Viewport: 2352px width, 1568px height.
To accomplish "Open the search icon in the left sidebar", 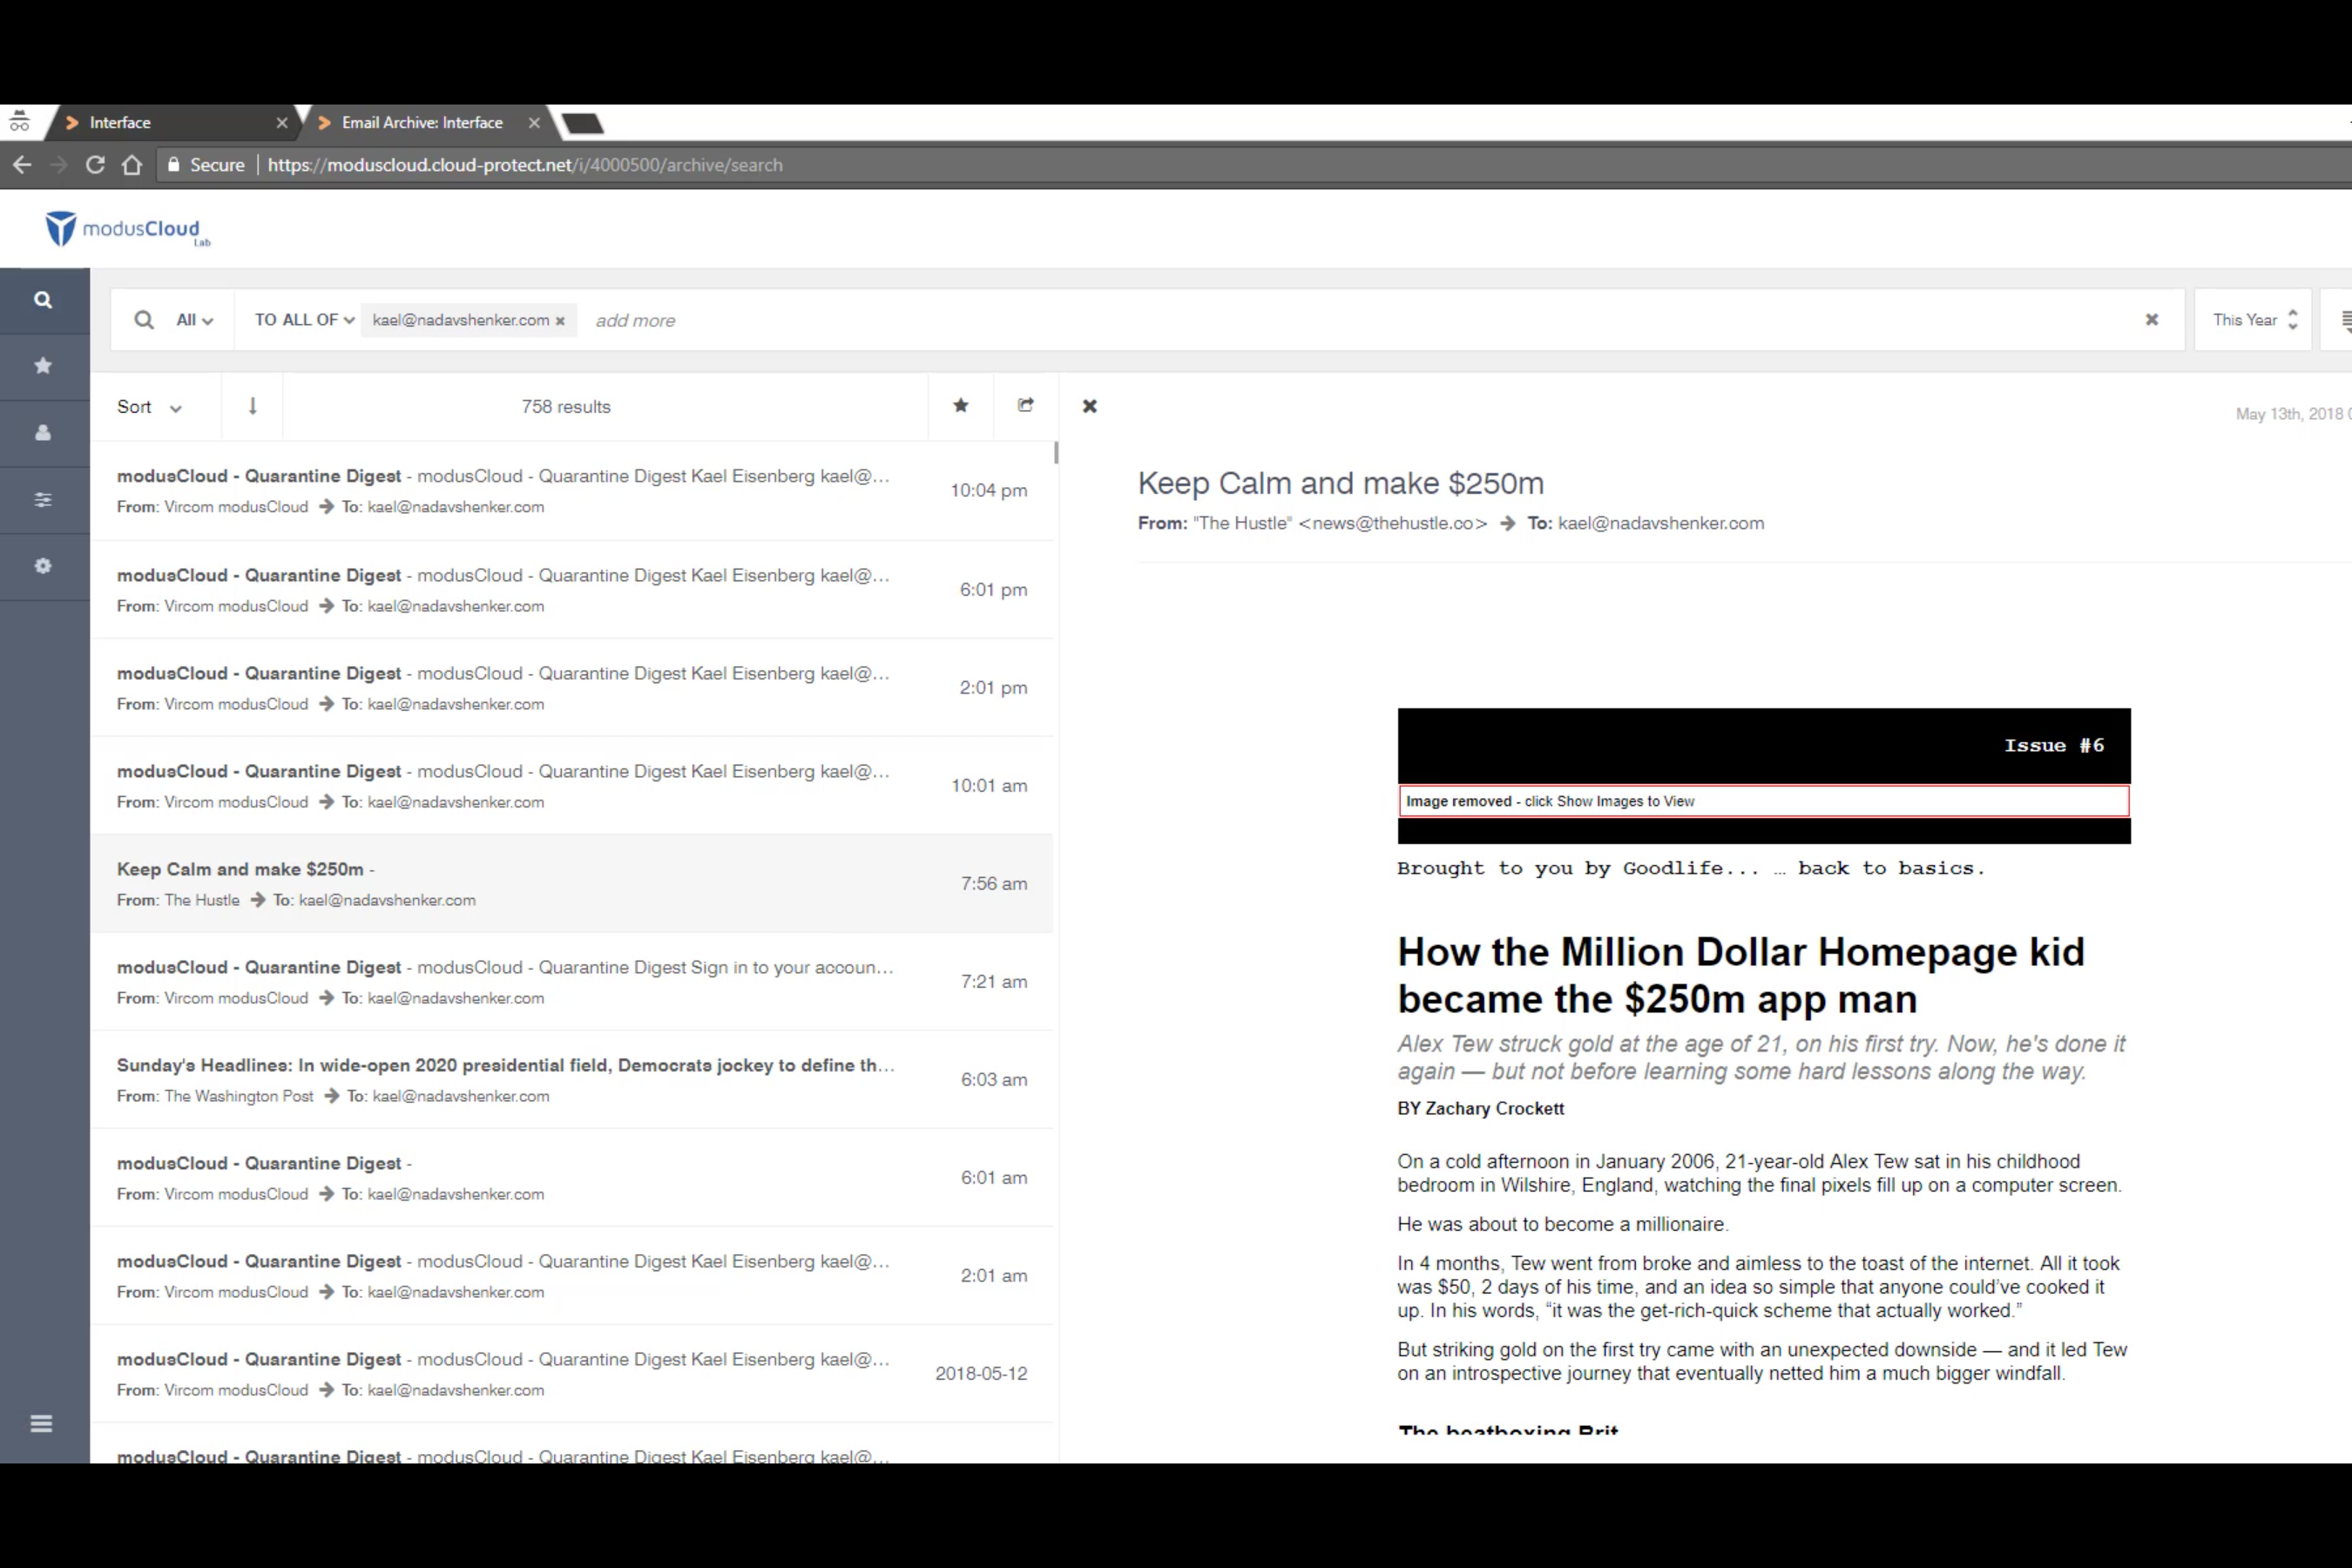I will click(x=43, y=300).
